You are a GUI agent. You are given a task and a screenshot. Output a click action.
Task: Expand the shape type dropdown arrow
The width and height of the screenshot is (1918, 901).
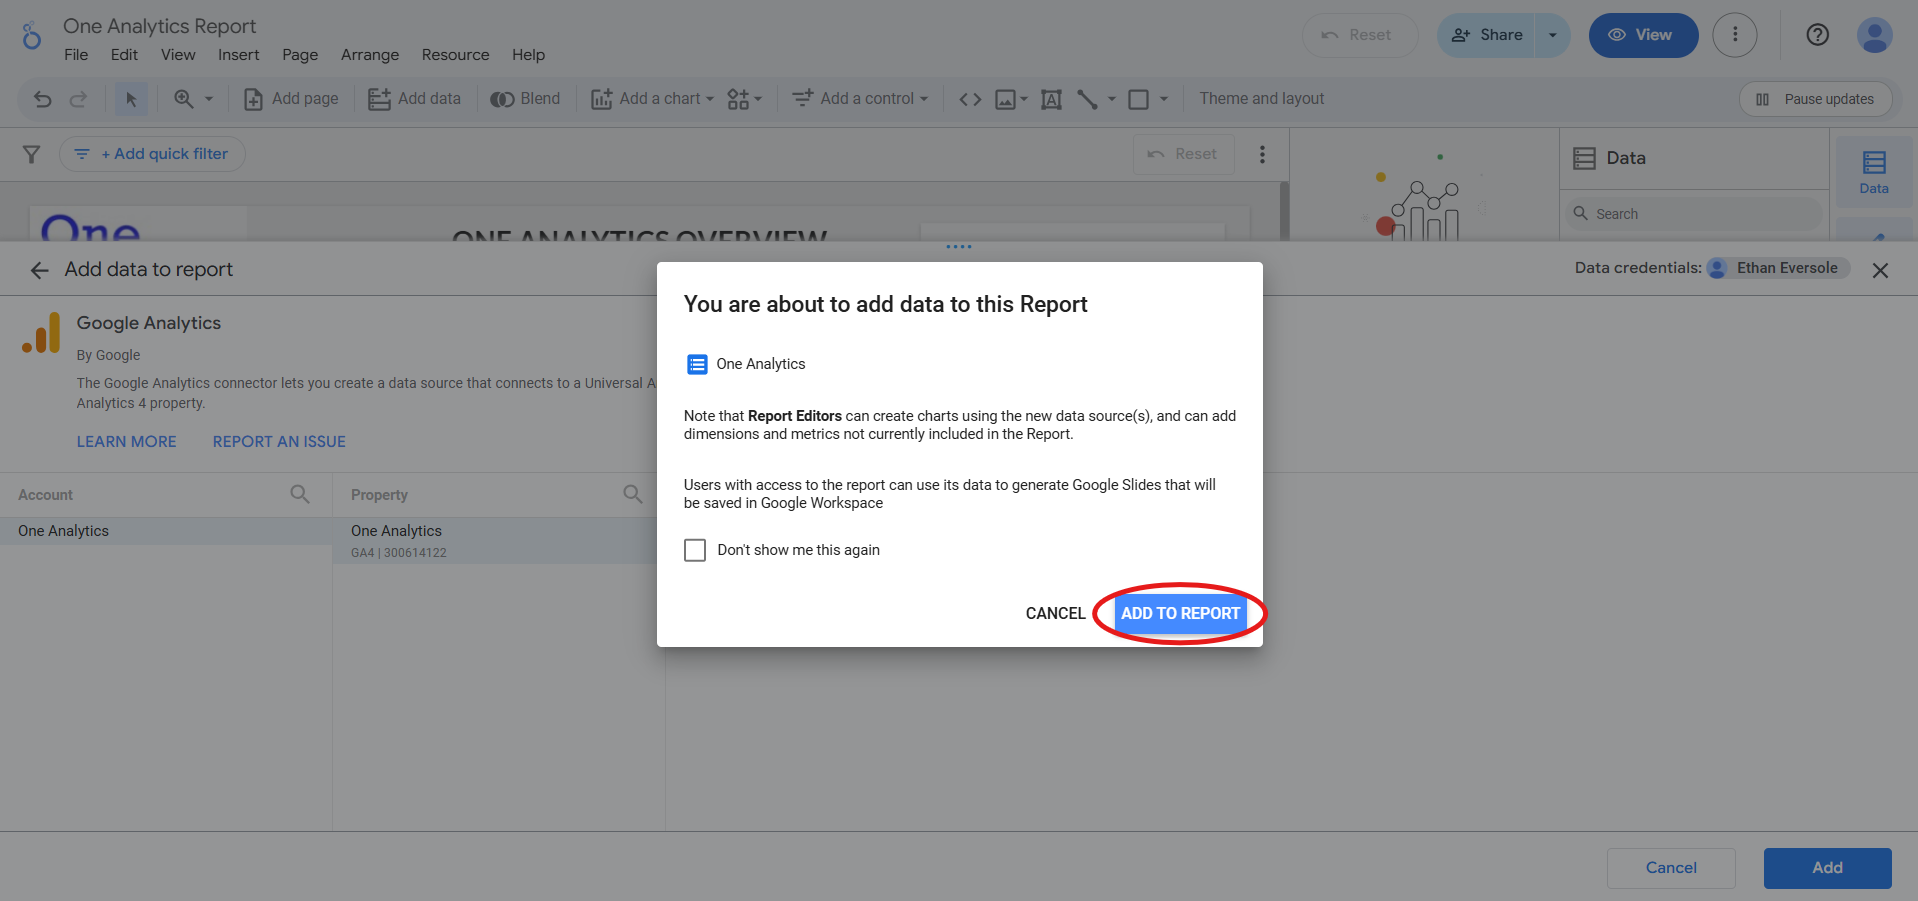1164,99
